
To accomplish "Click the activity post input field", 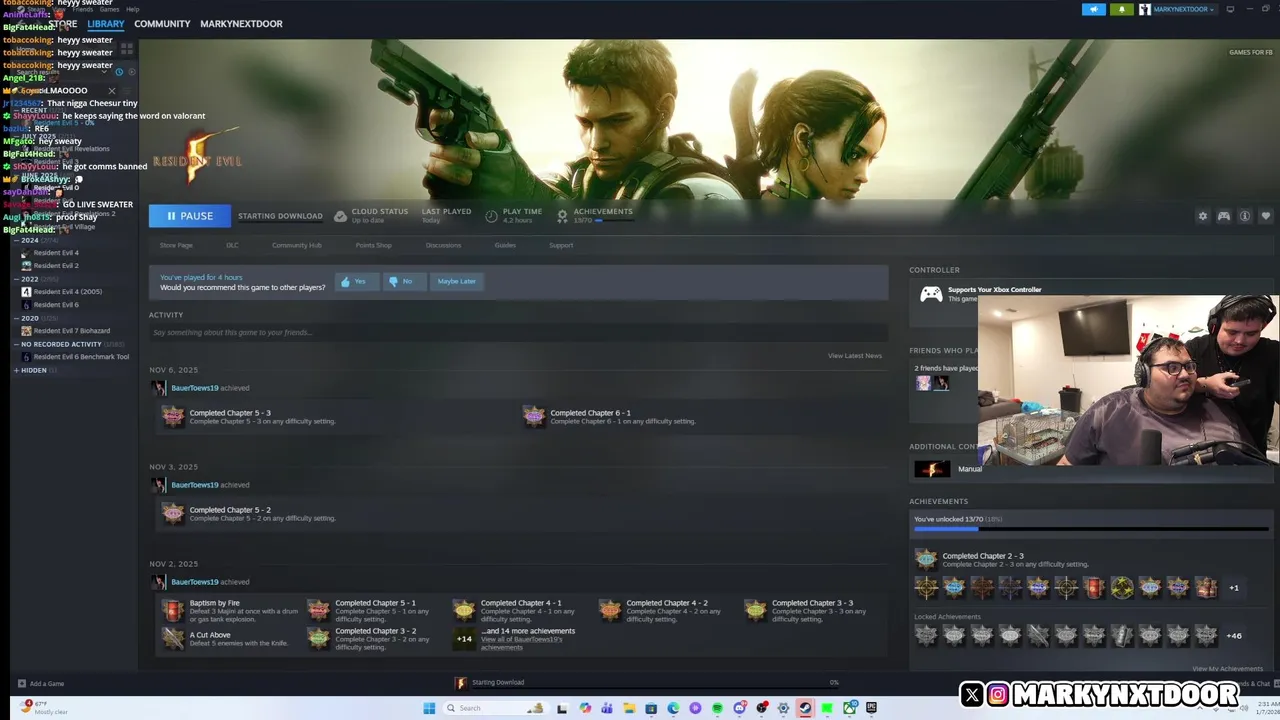I will pyautogui.click(x=518, y=332).
